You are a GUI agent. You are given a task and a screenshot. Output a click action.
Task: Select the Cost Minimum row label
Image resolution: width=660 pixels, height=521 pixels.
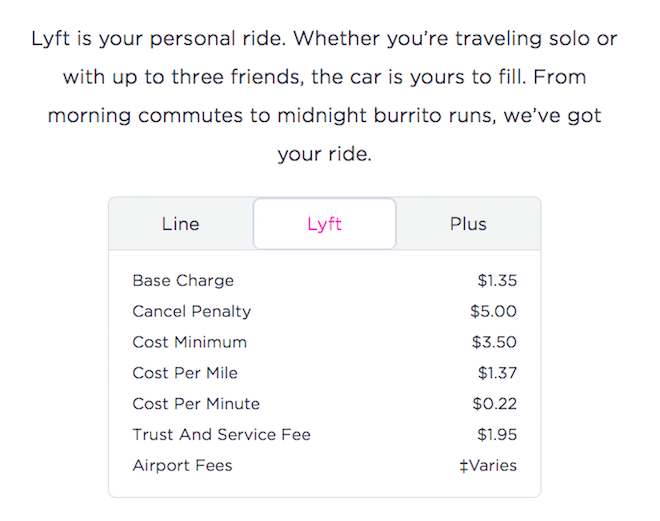pyautogui.click(x=190, y=342)
